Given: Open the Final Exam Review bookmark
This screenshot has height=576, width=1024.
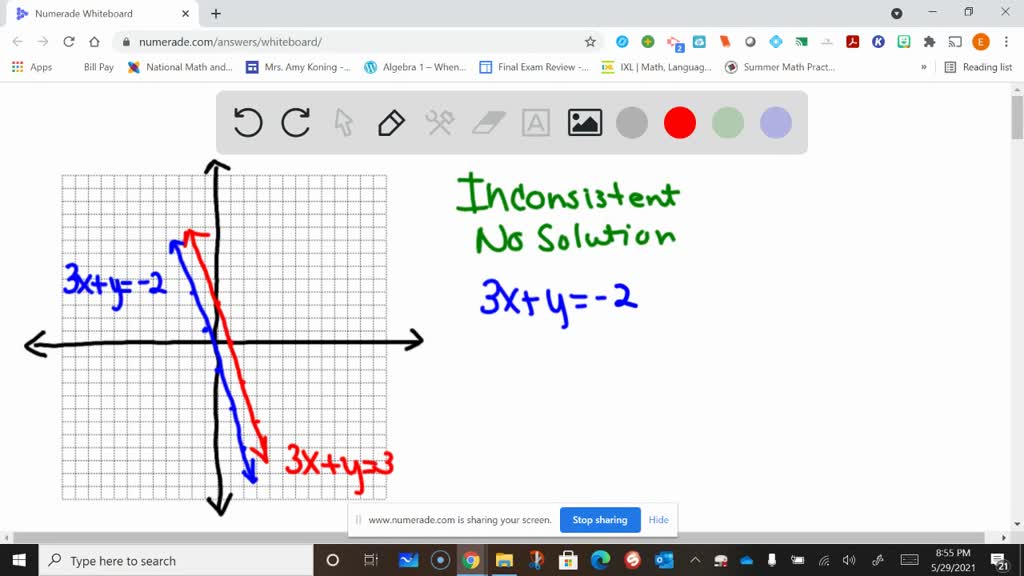Looking at the screenshot, I should (528, 67).
